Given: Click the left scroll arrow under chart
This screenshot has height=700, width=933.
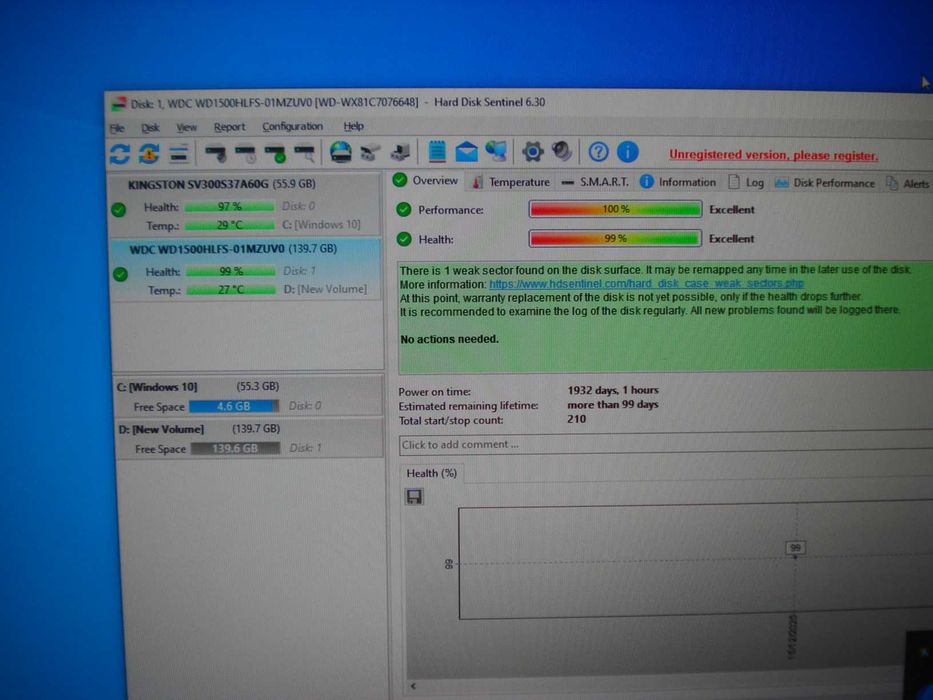Looking at the screenshot, I should click(413, 686).
